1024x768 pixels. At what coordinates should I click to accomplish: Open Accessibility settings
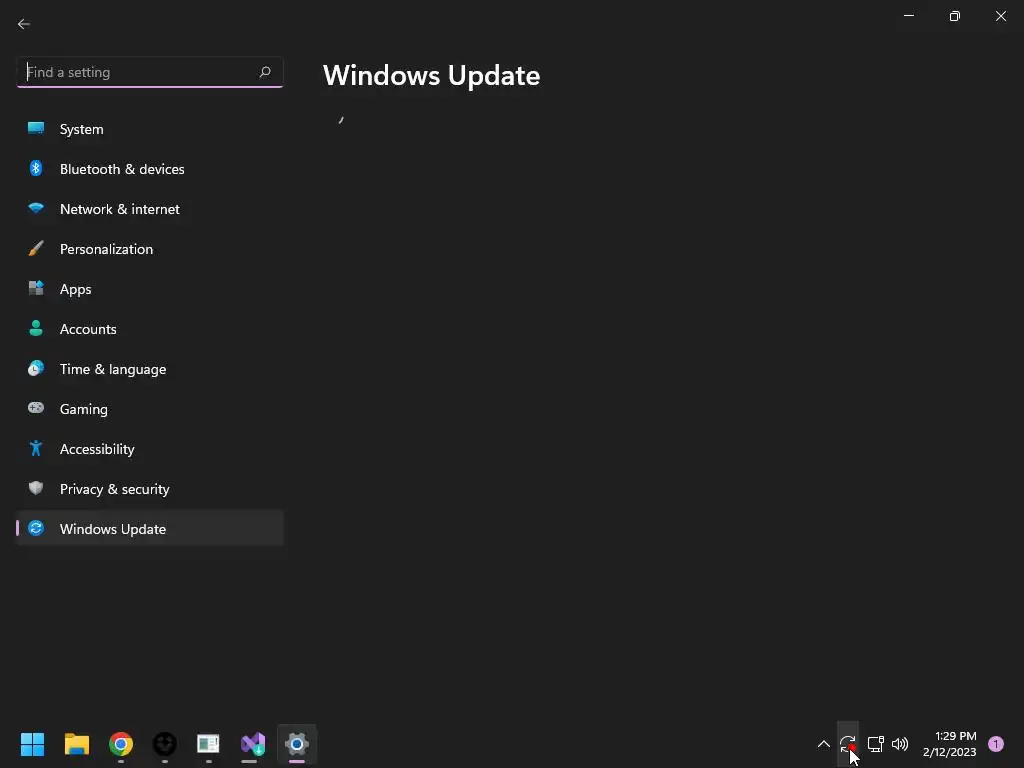150,449
